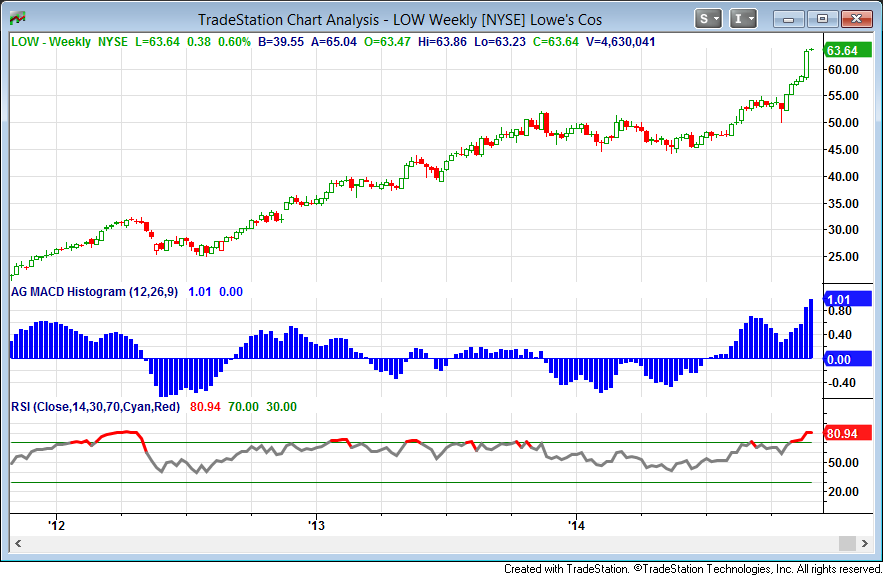Click the blue 1.01 MACD value marker
Screen dimensions: 883x575
point(846,300)
